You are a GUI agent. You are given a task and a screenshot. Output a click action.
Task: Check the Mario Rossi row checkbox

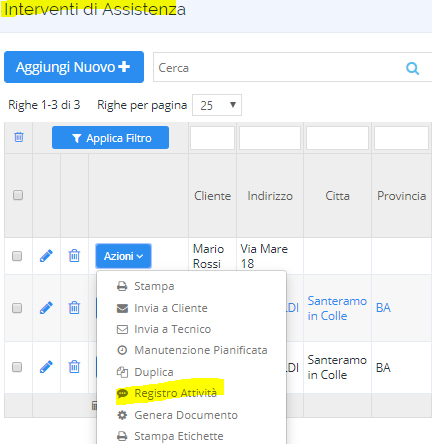tap(17, 256)
